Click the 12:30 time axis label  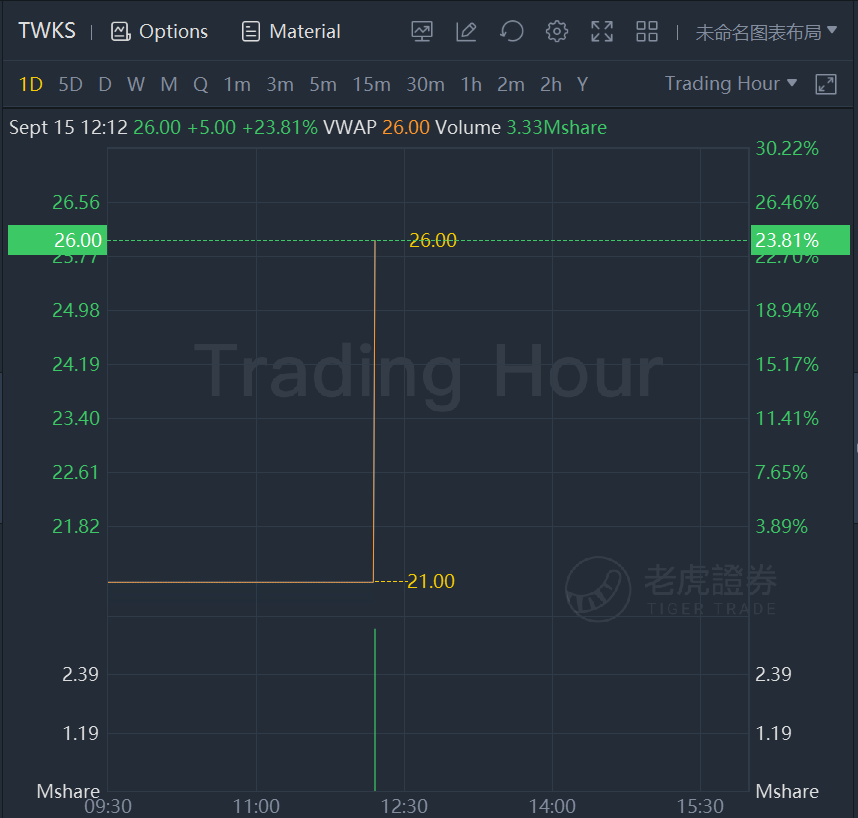404,807
